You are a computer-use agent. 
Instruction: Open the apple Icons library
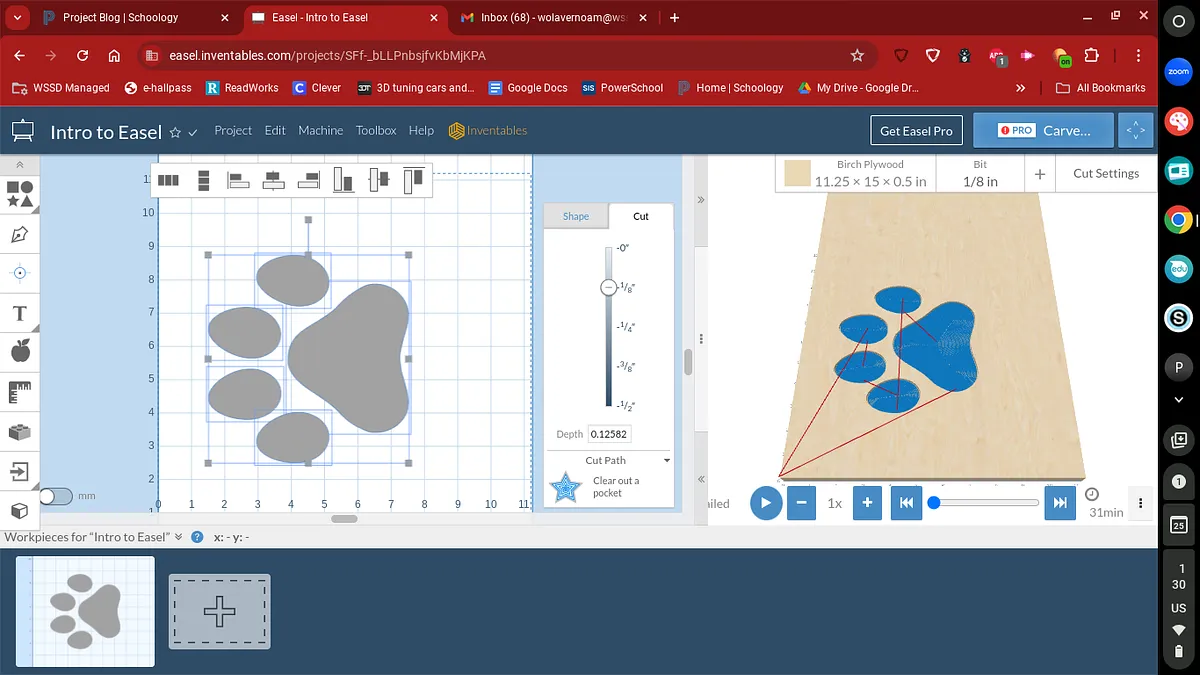(x=19, y=351)
